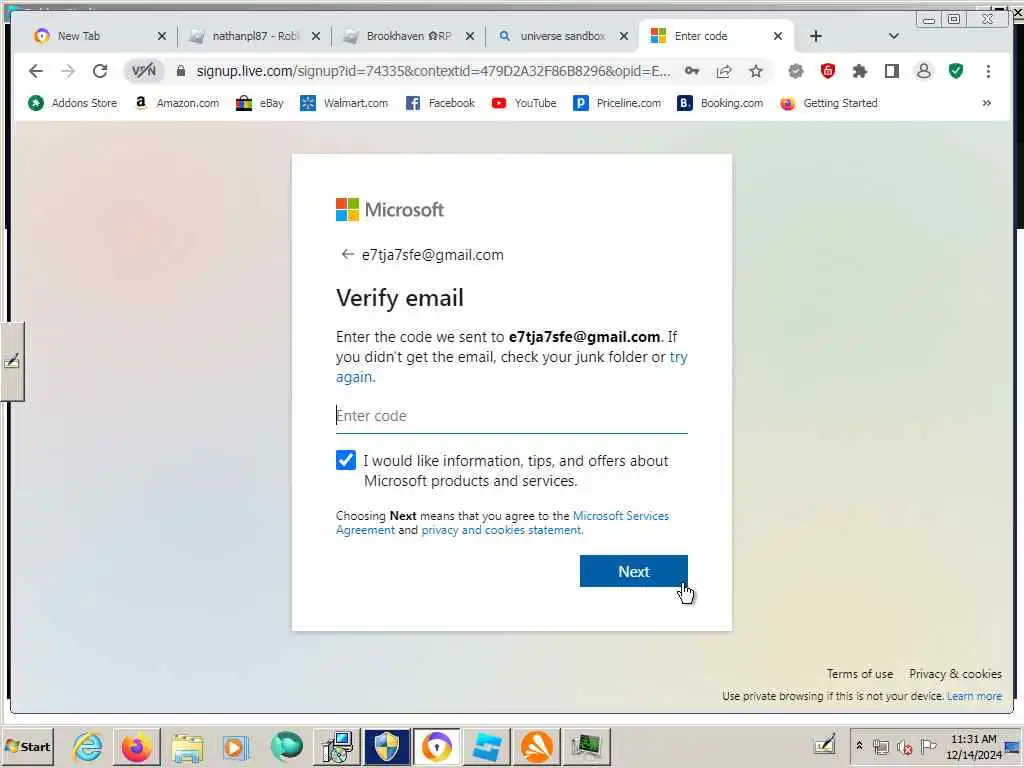Viewport: 1024px width, 768px height.
Task: Toggle the browser side panel
Action: tap(891, 71)
